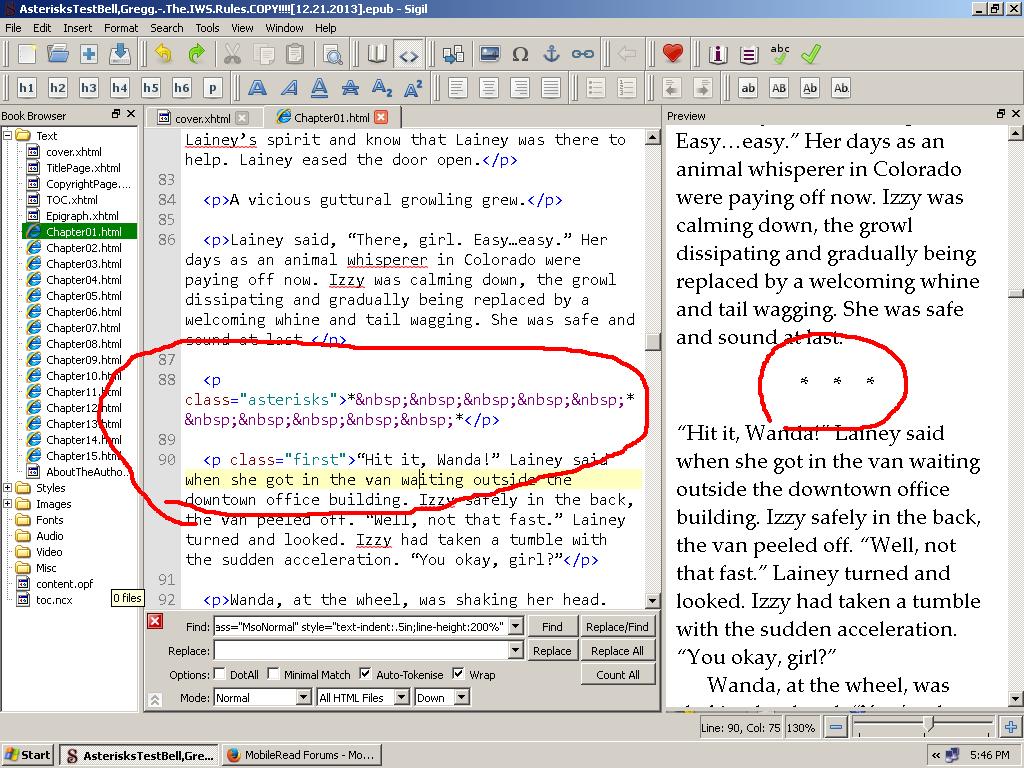Toggle the Minimal Match checkbox
The image size is (1024, 768).
point(274,675)
